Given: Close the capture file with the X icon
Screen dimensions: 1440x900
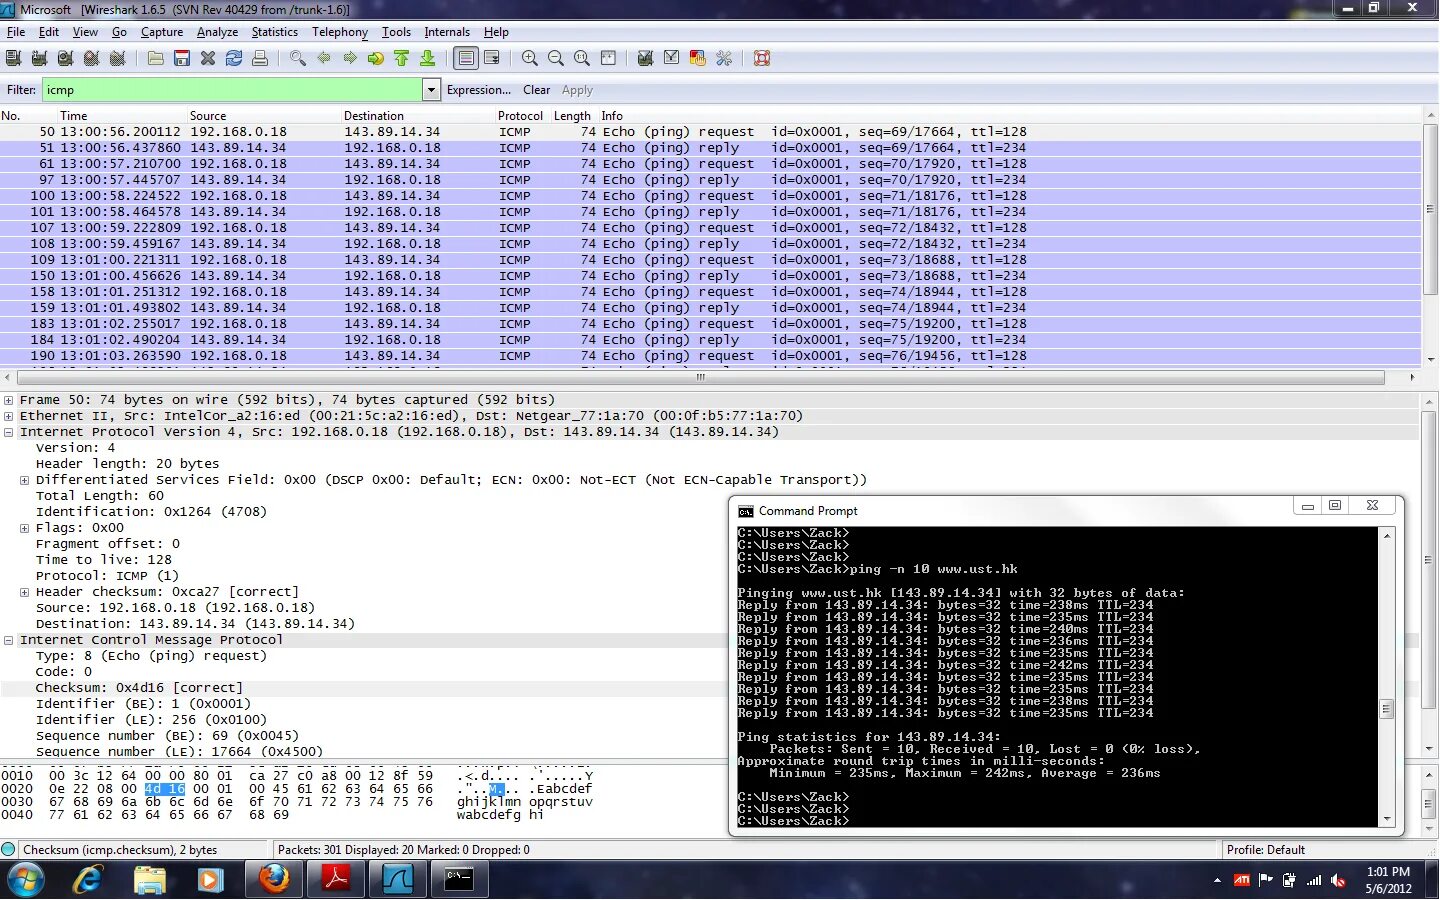Looking at the screenshot, I should 208,58.
